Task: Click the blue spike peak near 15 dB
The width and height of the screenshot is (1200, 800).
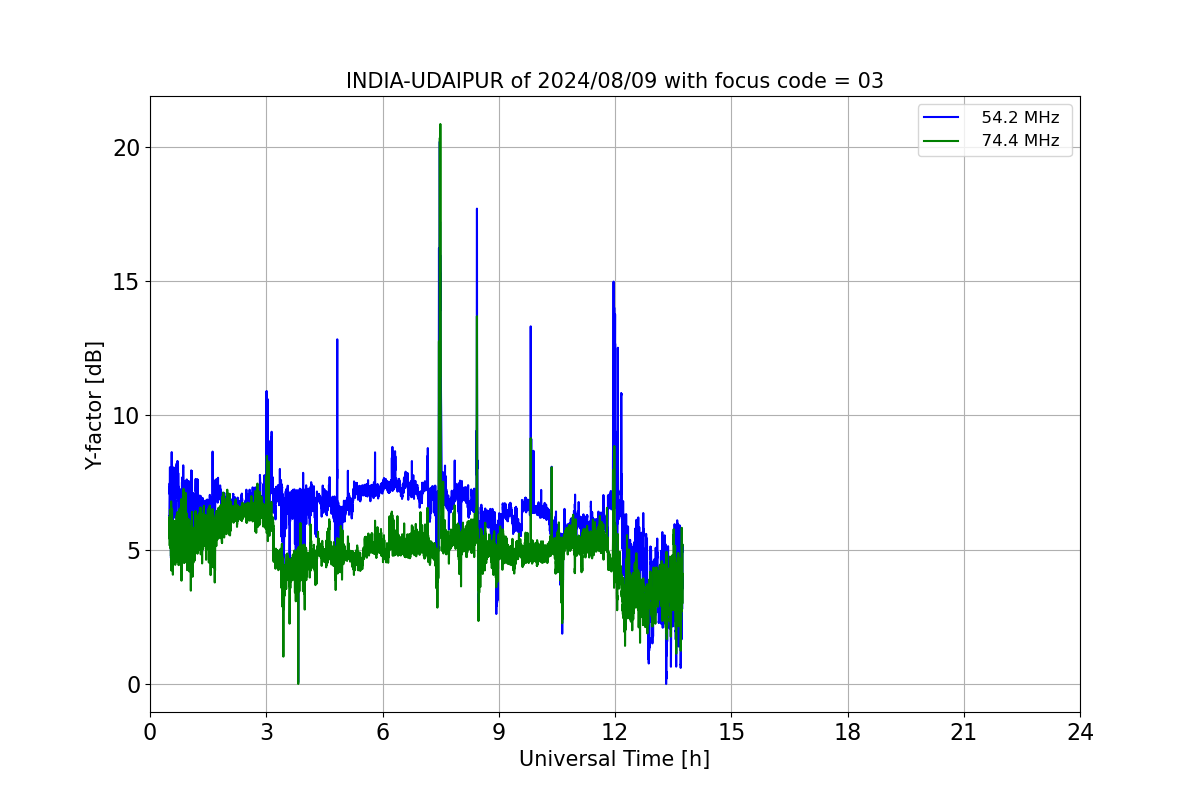Action: [613, 282]
